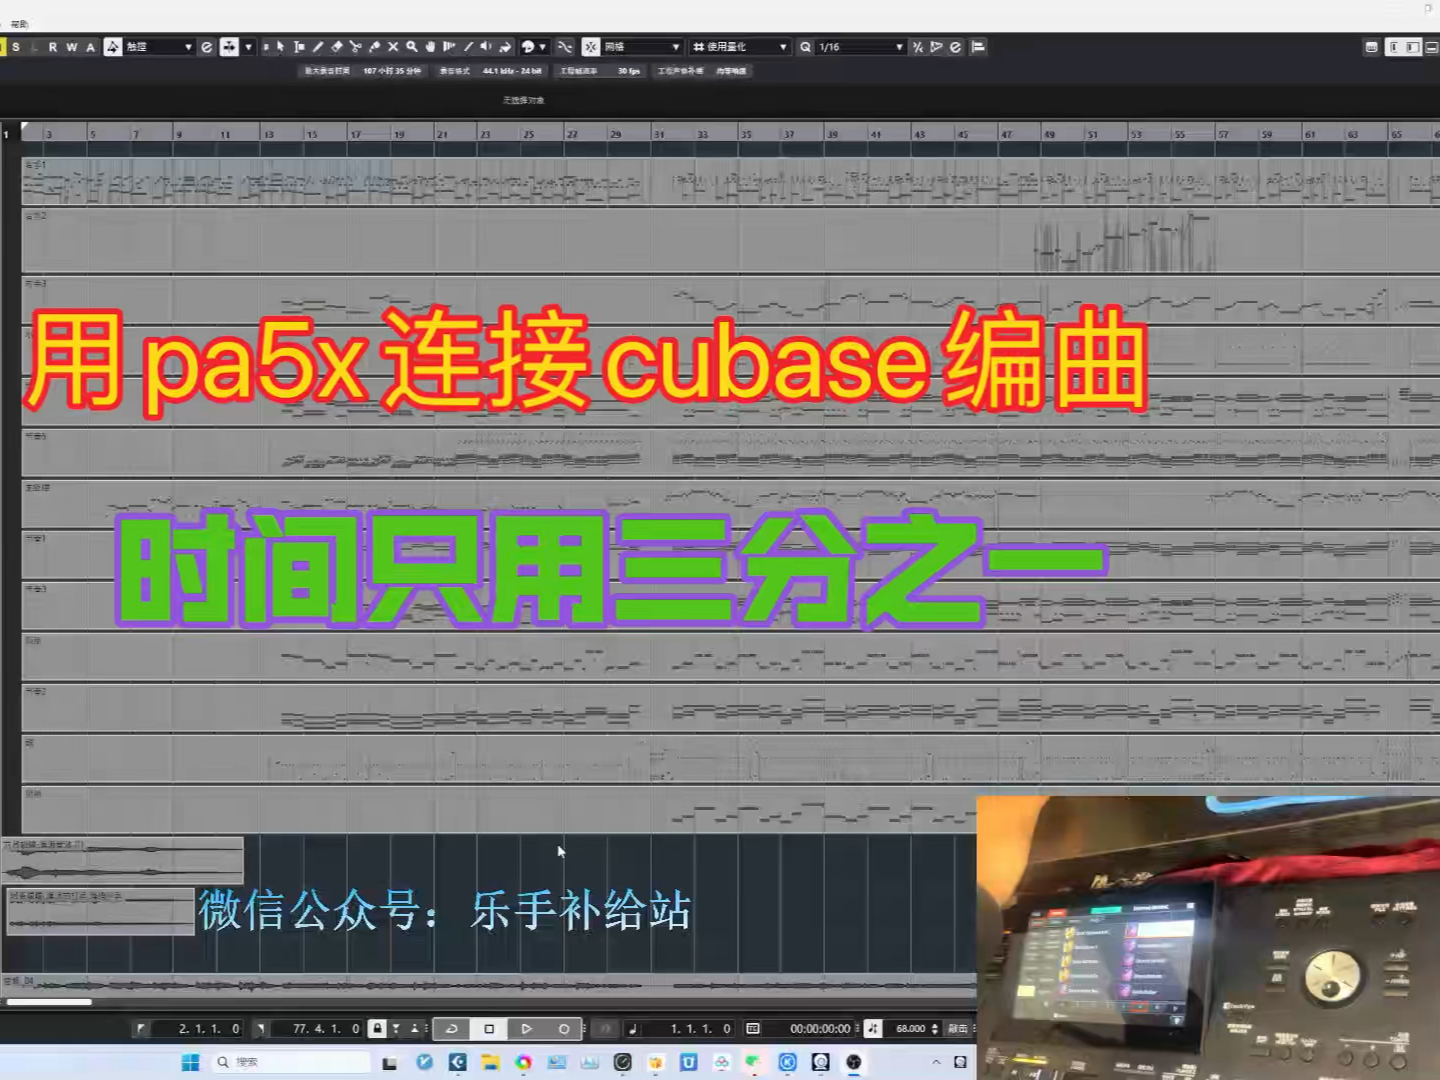Click Windows taskbar search box

point(292,1062)
